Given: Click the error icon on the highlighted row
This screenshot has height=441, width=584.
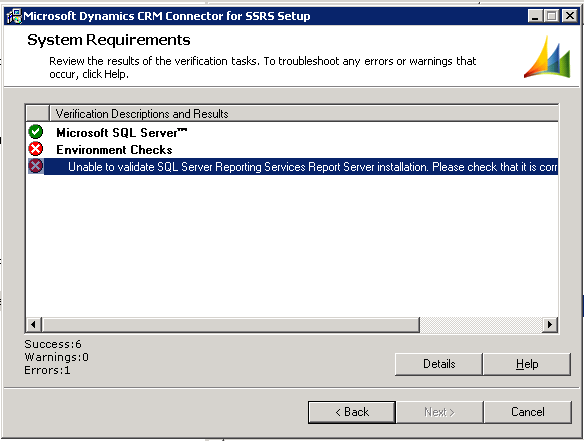Looking at the screenshot, I should (36, 166).
